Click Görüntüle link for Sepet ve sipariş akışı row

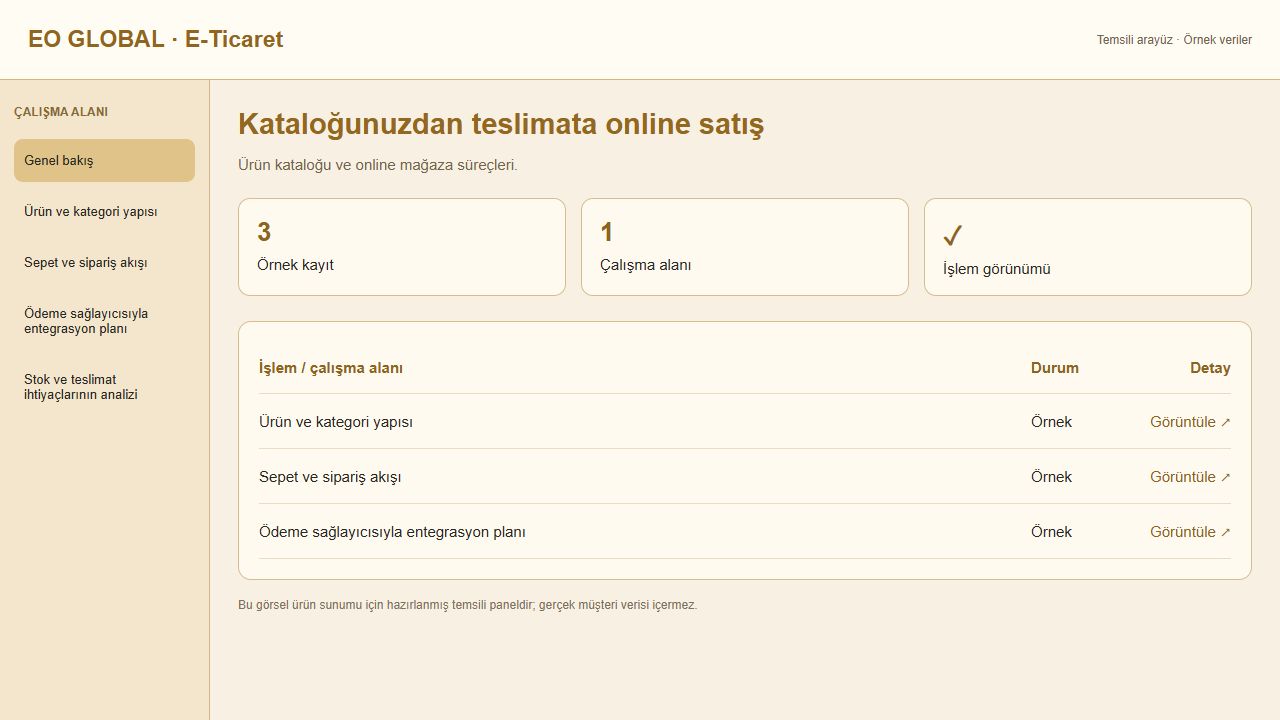(x=1190, y=477)
